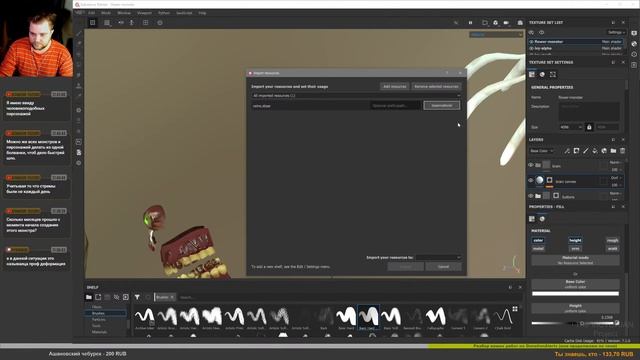Screen dimensions: 640x360
Task: Click the Cancel button in import dialog
Action: pos(444,267)
